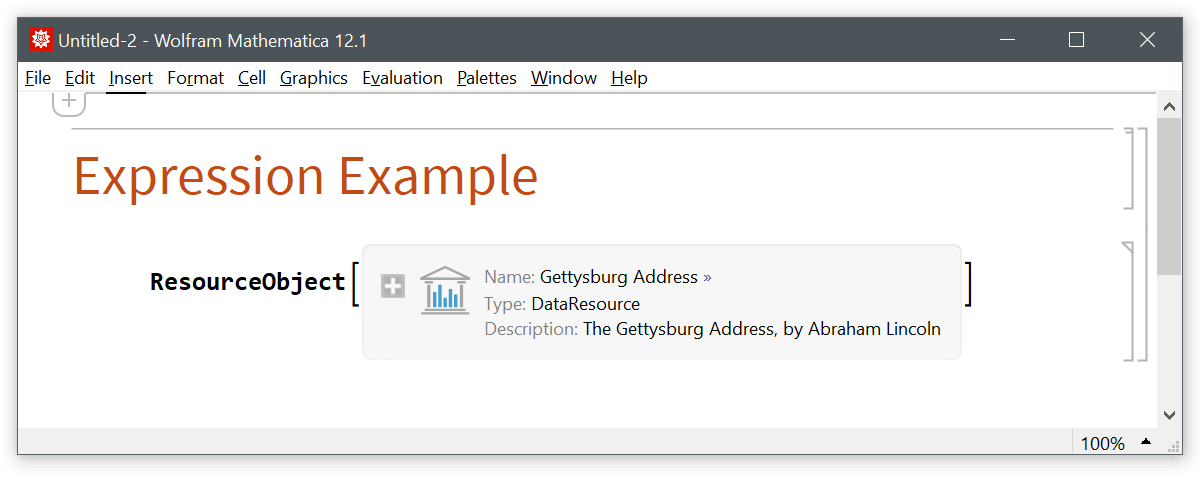Open the Graphics menu
This screenshot has width=1204, height=478.
pyautogui.click(x=313, y=78)
